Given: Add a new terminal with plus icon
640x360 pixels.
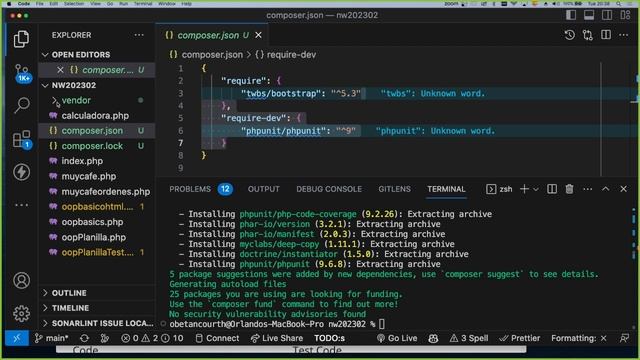Looking at the screenshot, I should pyautogui.click(x=524, y=189).
